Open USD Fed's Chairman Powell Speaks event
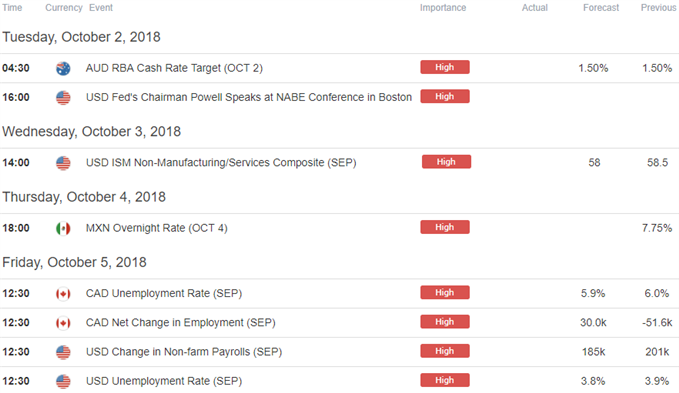 (249, 97)
